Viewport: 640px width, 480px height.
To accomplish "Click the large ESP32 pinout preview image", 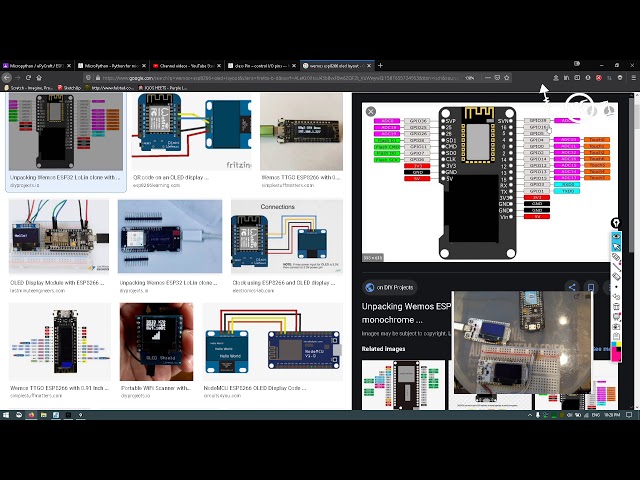I will point(490,182).
